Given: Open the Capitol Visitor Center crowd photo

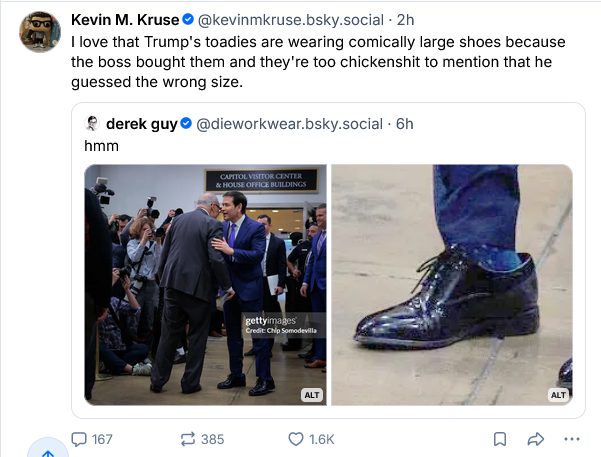Looking at the screenshot, I should (205, 284).
